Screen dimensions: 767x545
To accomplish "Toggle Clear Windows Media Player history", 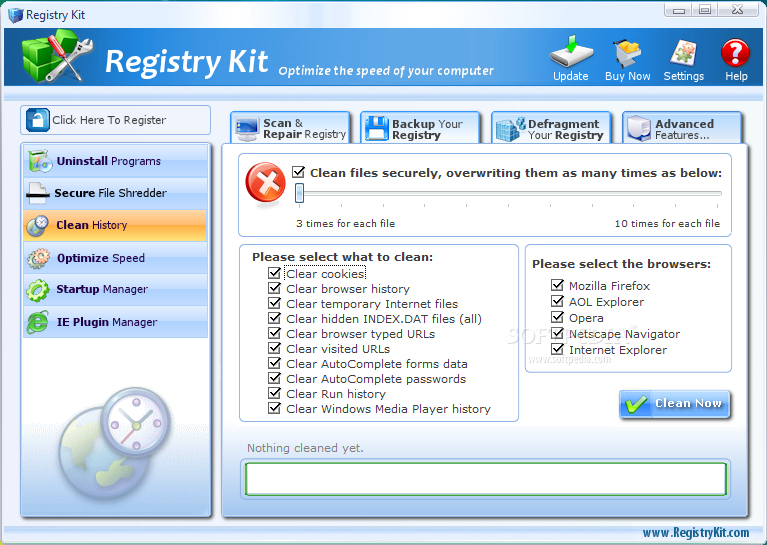I will coord(274,409).
